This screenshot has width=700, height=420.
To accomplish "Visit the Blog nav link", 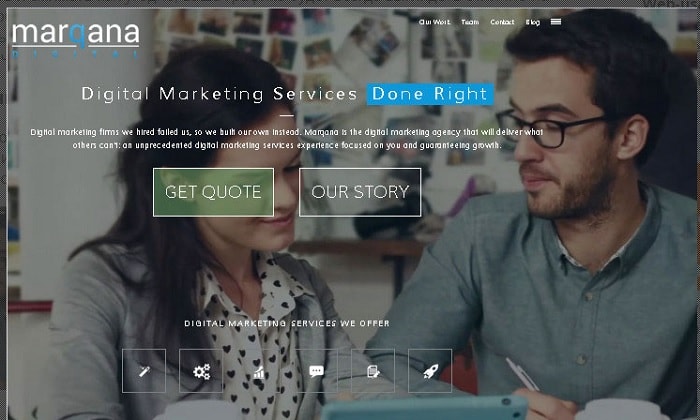I will click(533, 22).
